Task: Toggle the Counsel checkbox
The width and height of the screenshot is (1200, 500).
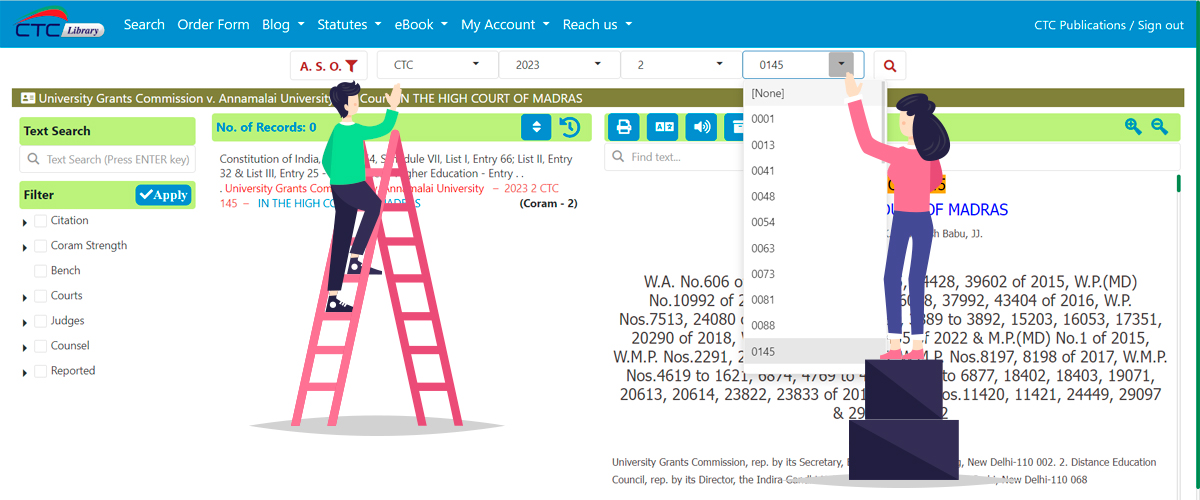Action: coord(41,346)
